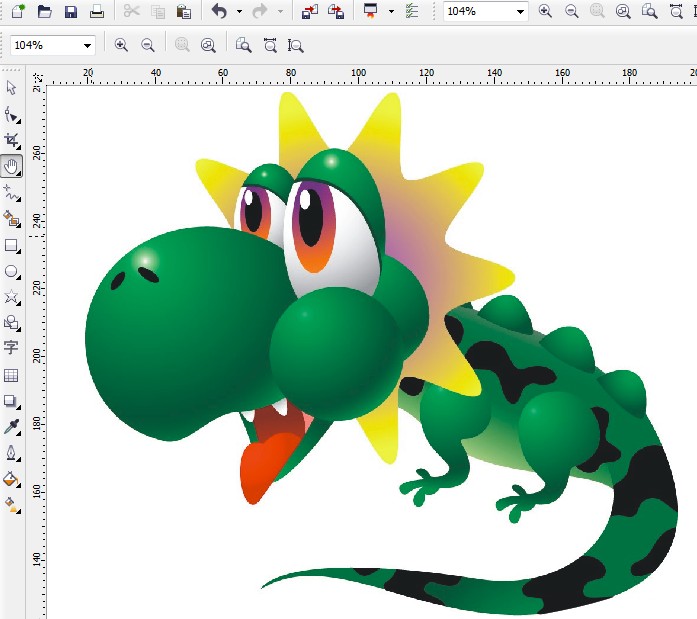Image resolution: width=697 pixels, height=619 pixels.
Task: Click Zoom To All Objects in the second toolbar
Action: [208, 45]
